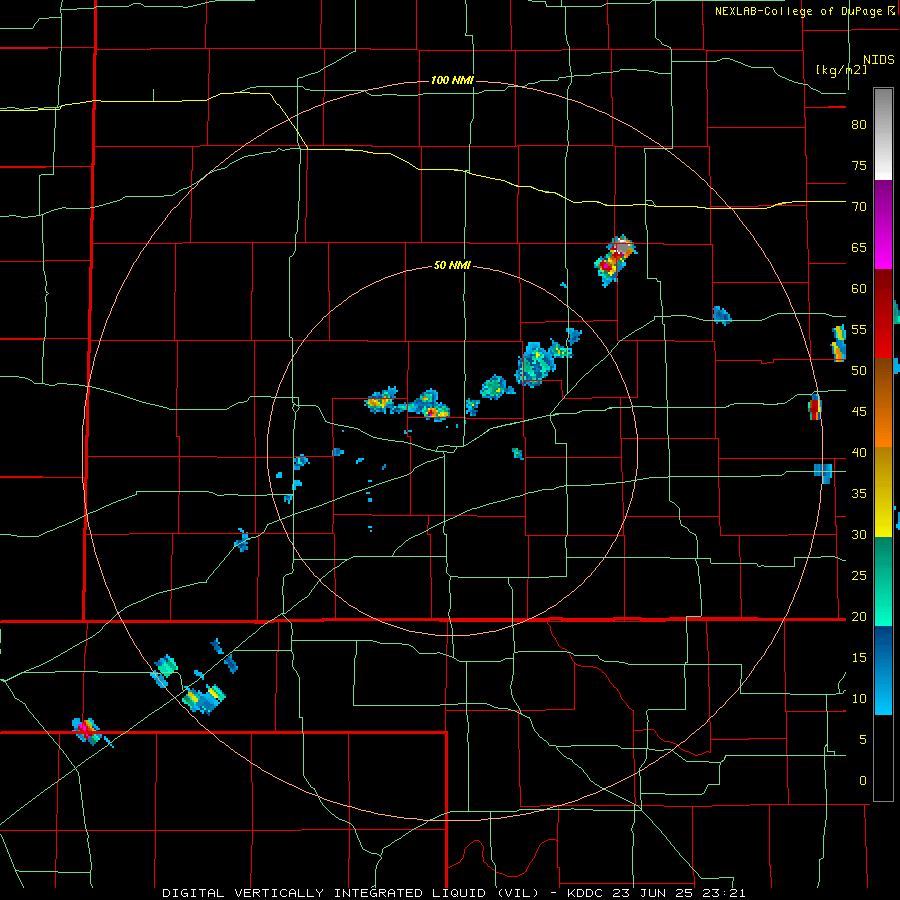Pick the gray-white top segment of color bar
The width and height of the screenshot is (900, 900).
[x=883, y=134]
